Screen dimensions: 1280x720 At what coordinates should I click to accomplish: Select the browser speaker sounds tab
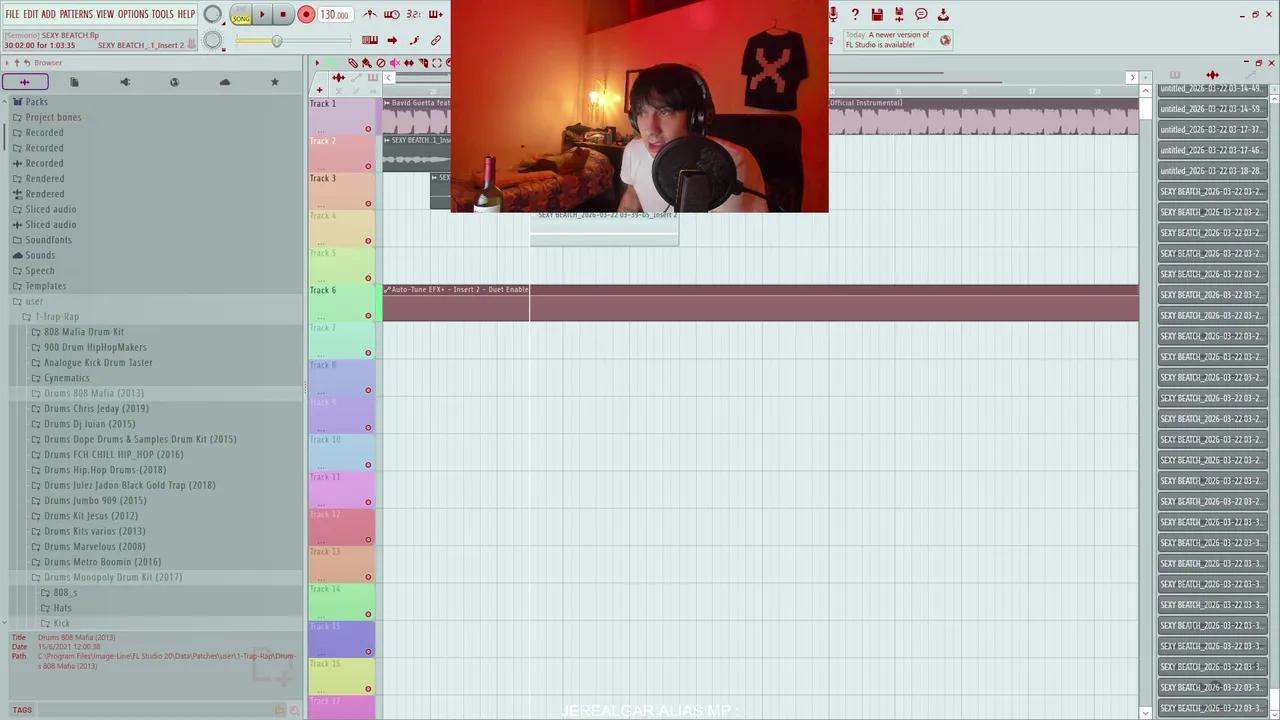[x=125, y=82]
